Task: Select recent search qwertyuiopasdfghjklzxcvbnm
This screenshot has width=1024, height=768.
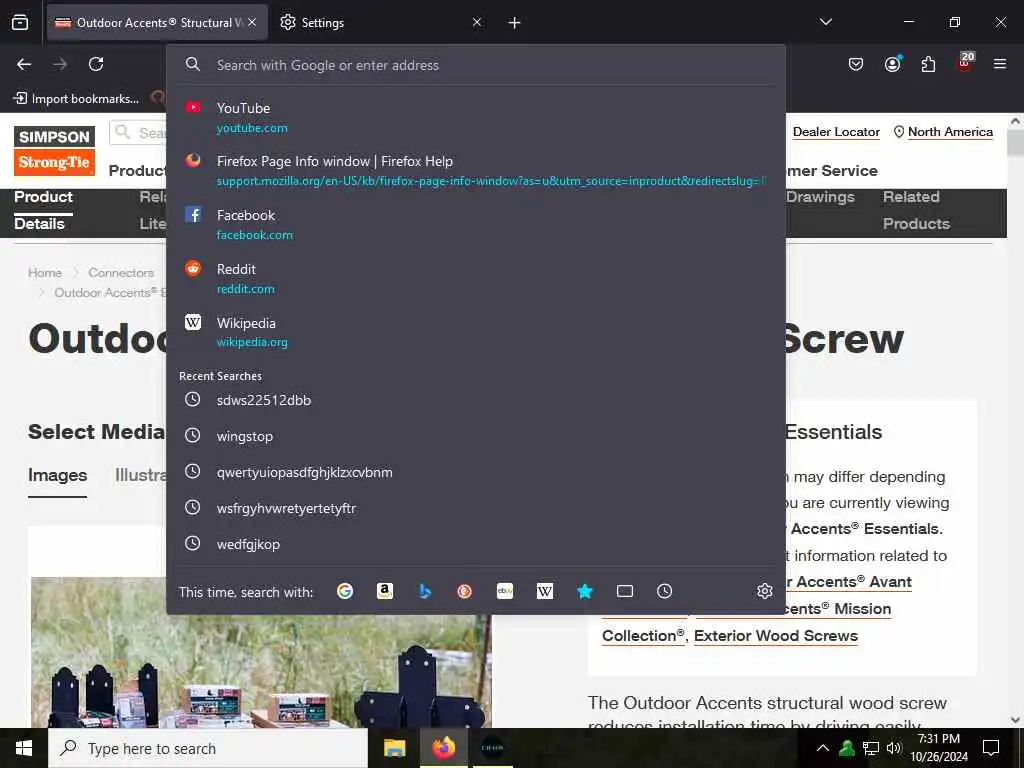Action: point(476,472)
